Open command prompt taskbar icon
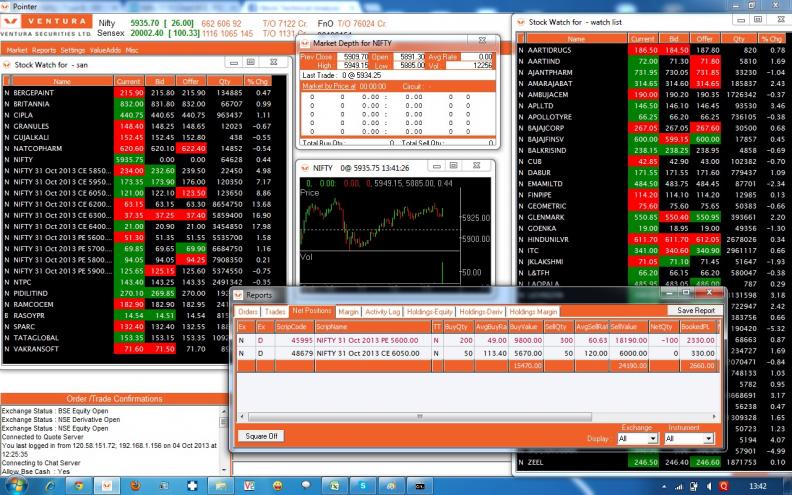 [420, 486]
